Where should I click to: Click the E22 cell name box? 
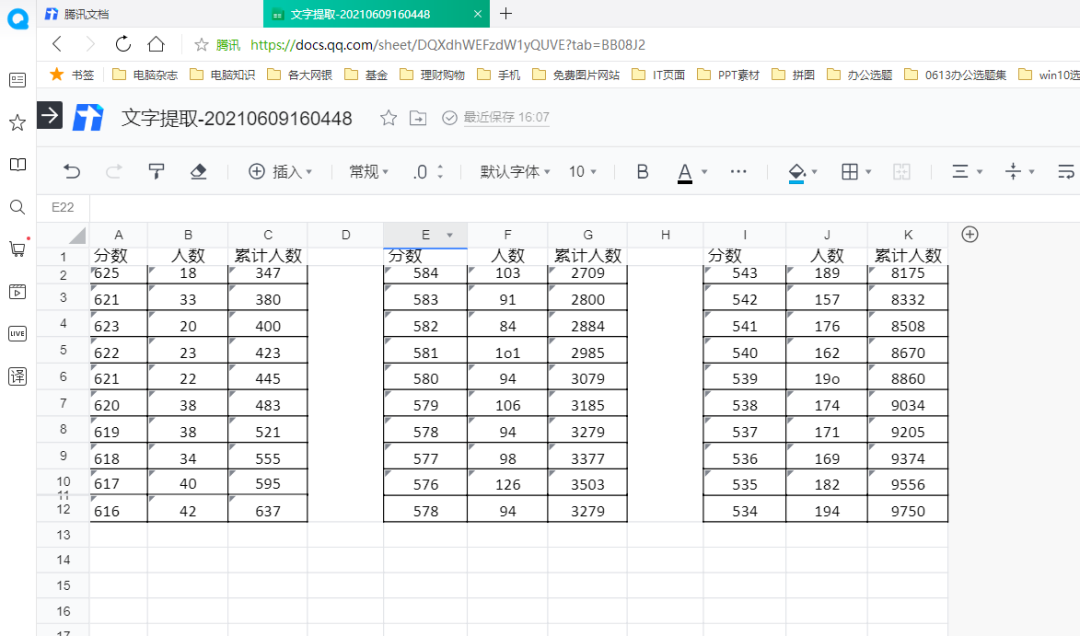(x=62, y=207)
